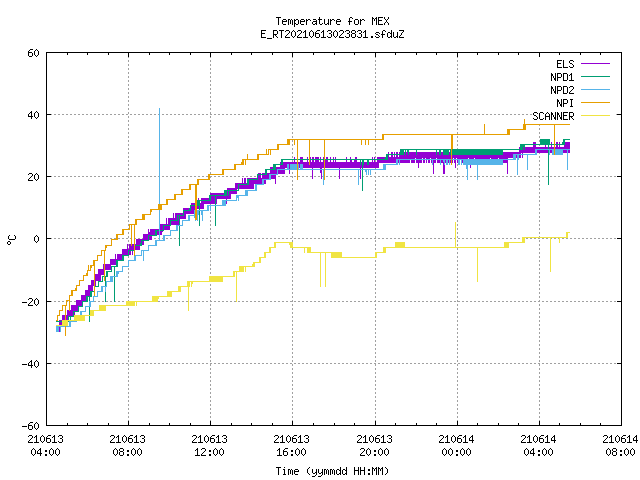Click the NPD1 legend label
This screenshot has width=640, height=480.
pos(562,77)
